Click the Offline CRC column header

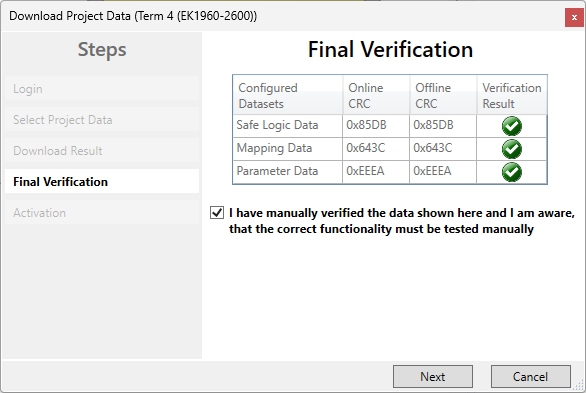443,95
